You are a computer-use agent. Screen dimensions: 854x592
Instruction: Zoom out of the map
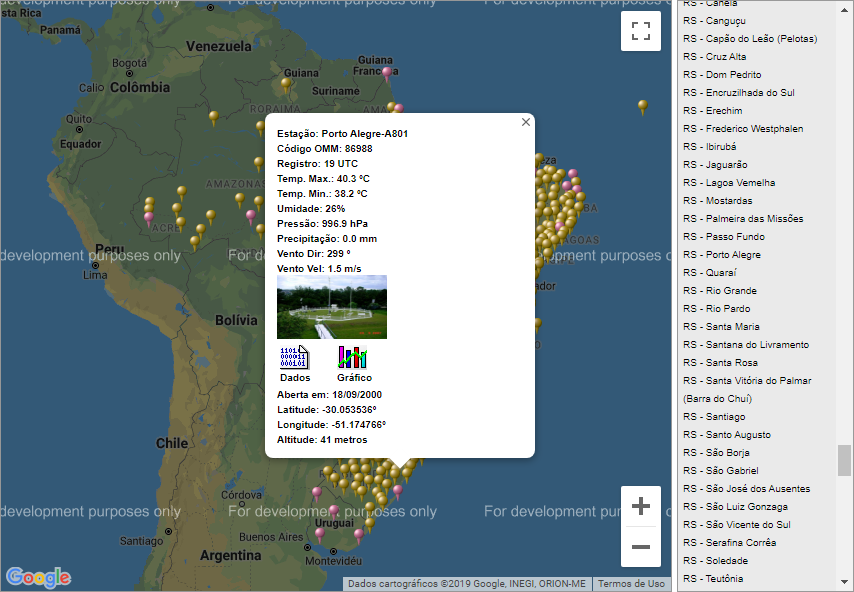click(x=641, y=547)
